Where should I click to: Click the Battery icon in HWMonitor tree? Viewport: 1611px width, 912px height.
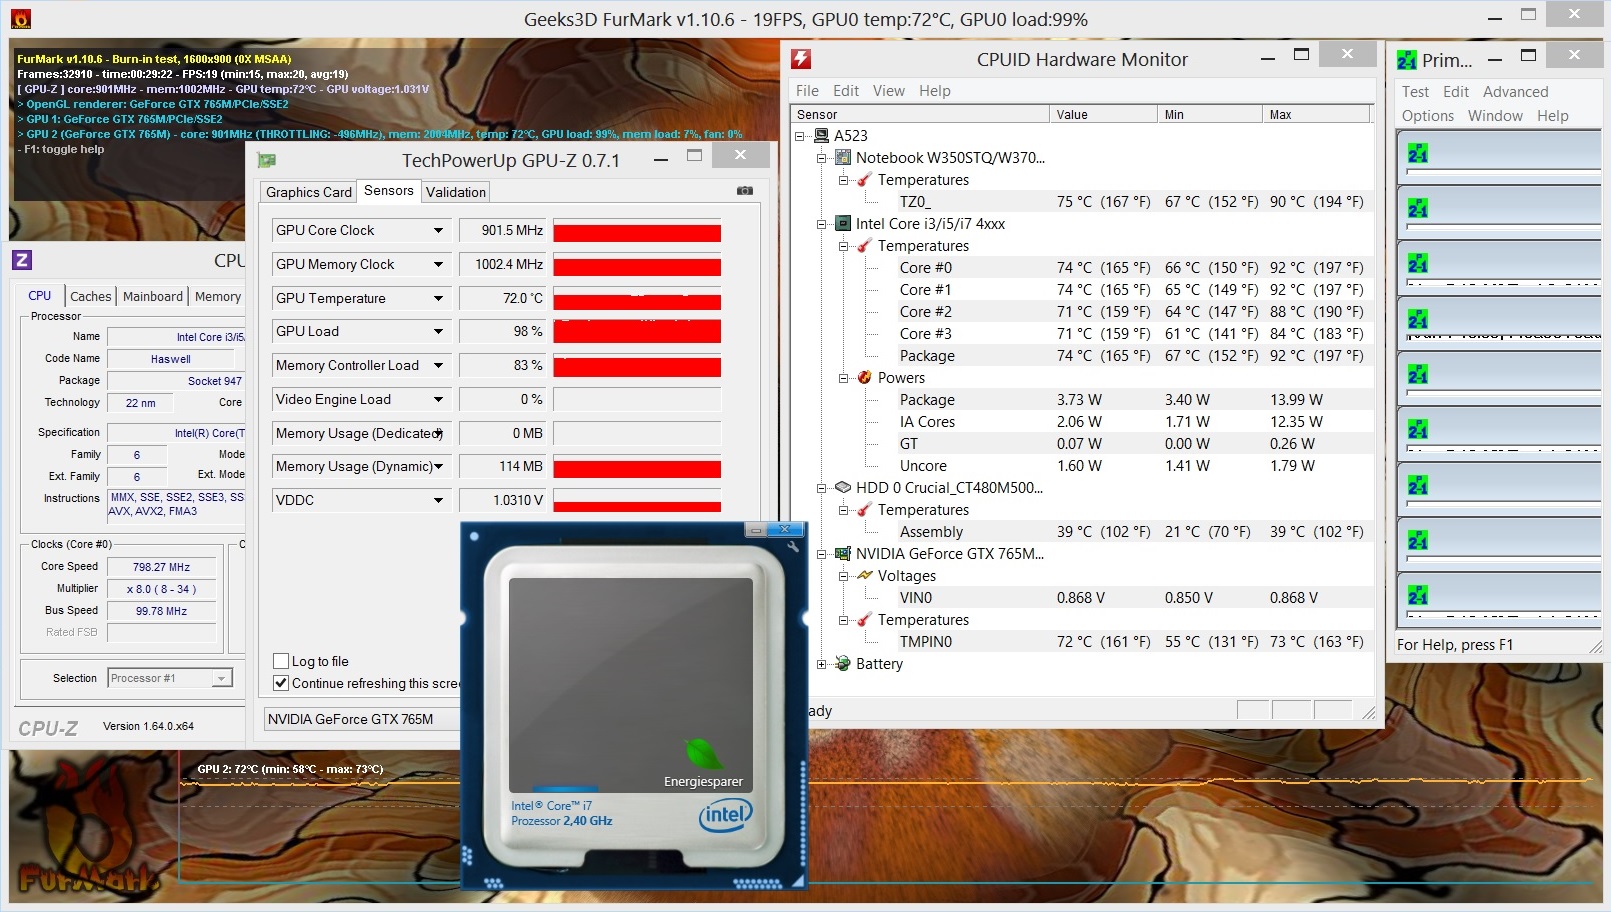pos(843,663)
